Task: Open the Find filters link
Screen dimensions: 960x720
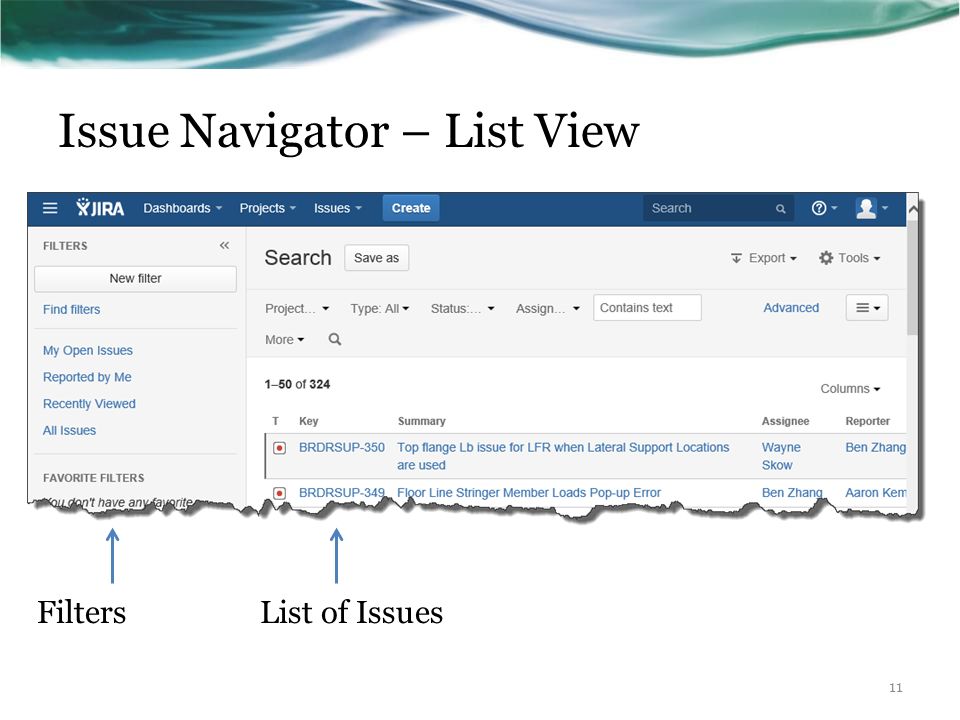Action: pos(72,310)
